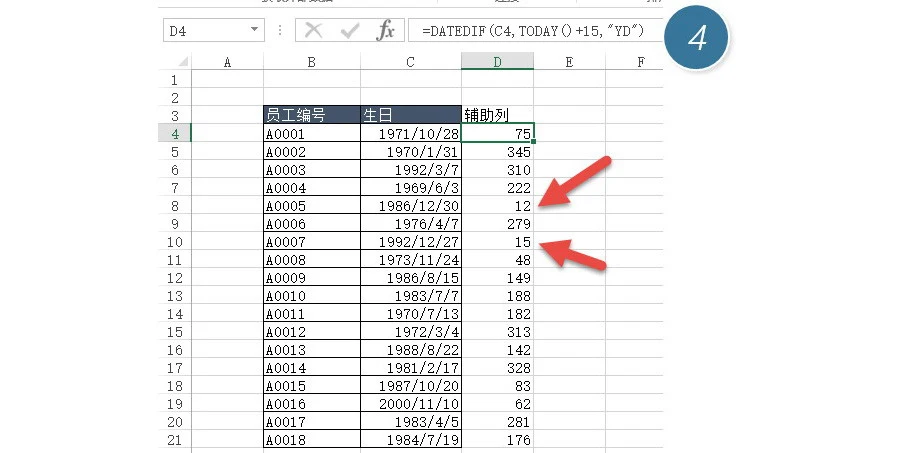
Task: Click the Cancel X formula button
Action: coord(314,31)
